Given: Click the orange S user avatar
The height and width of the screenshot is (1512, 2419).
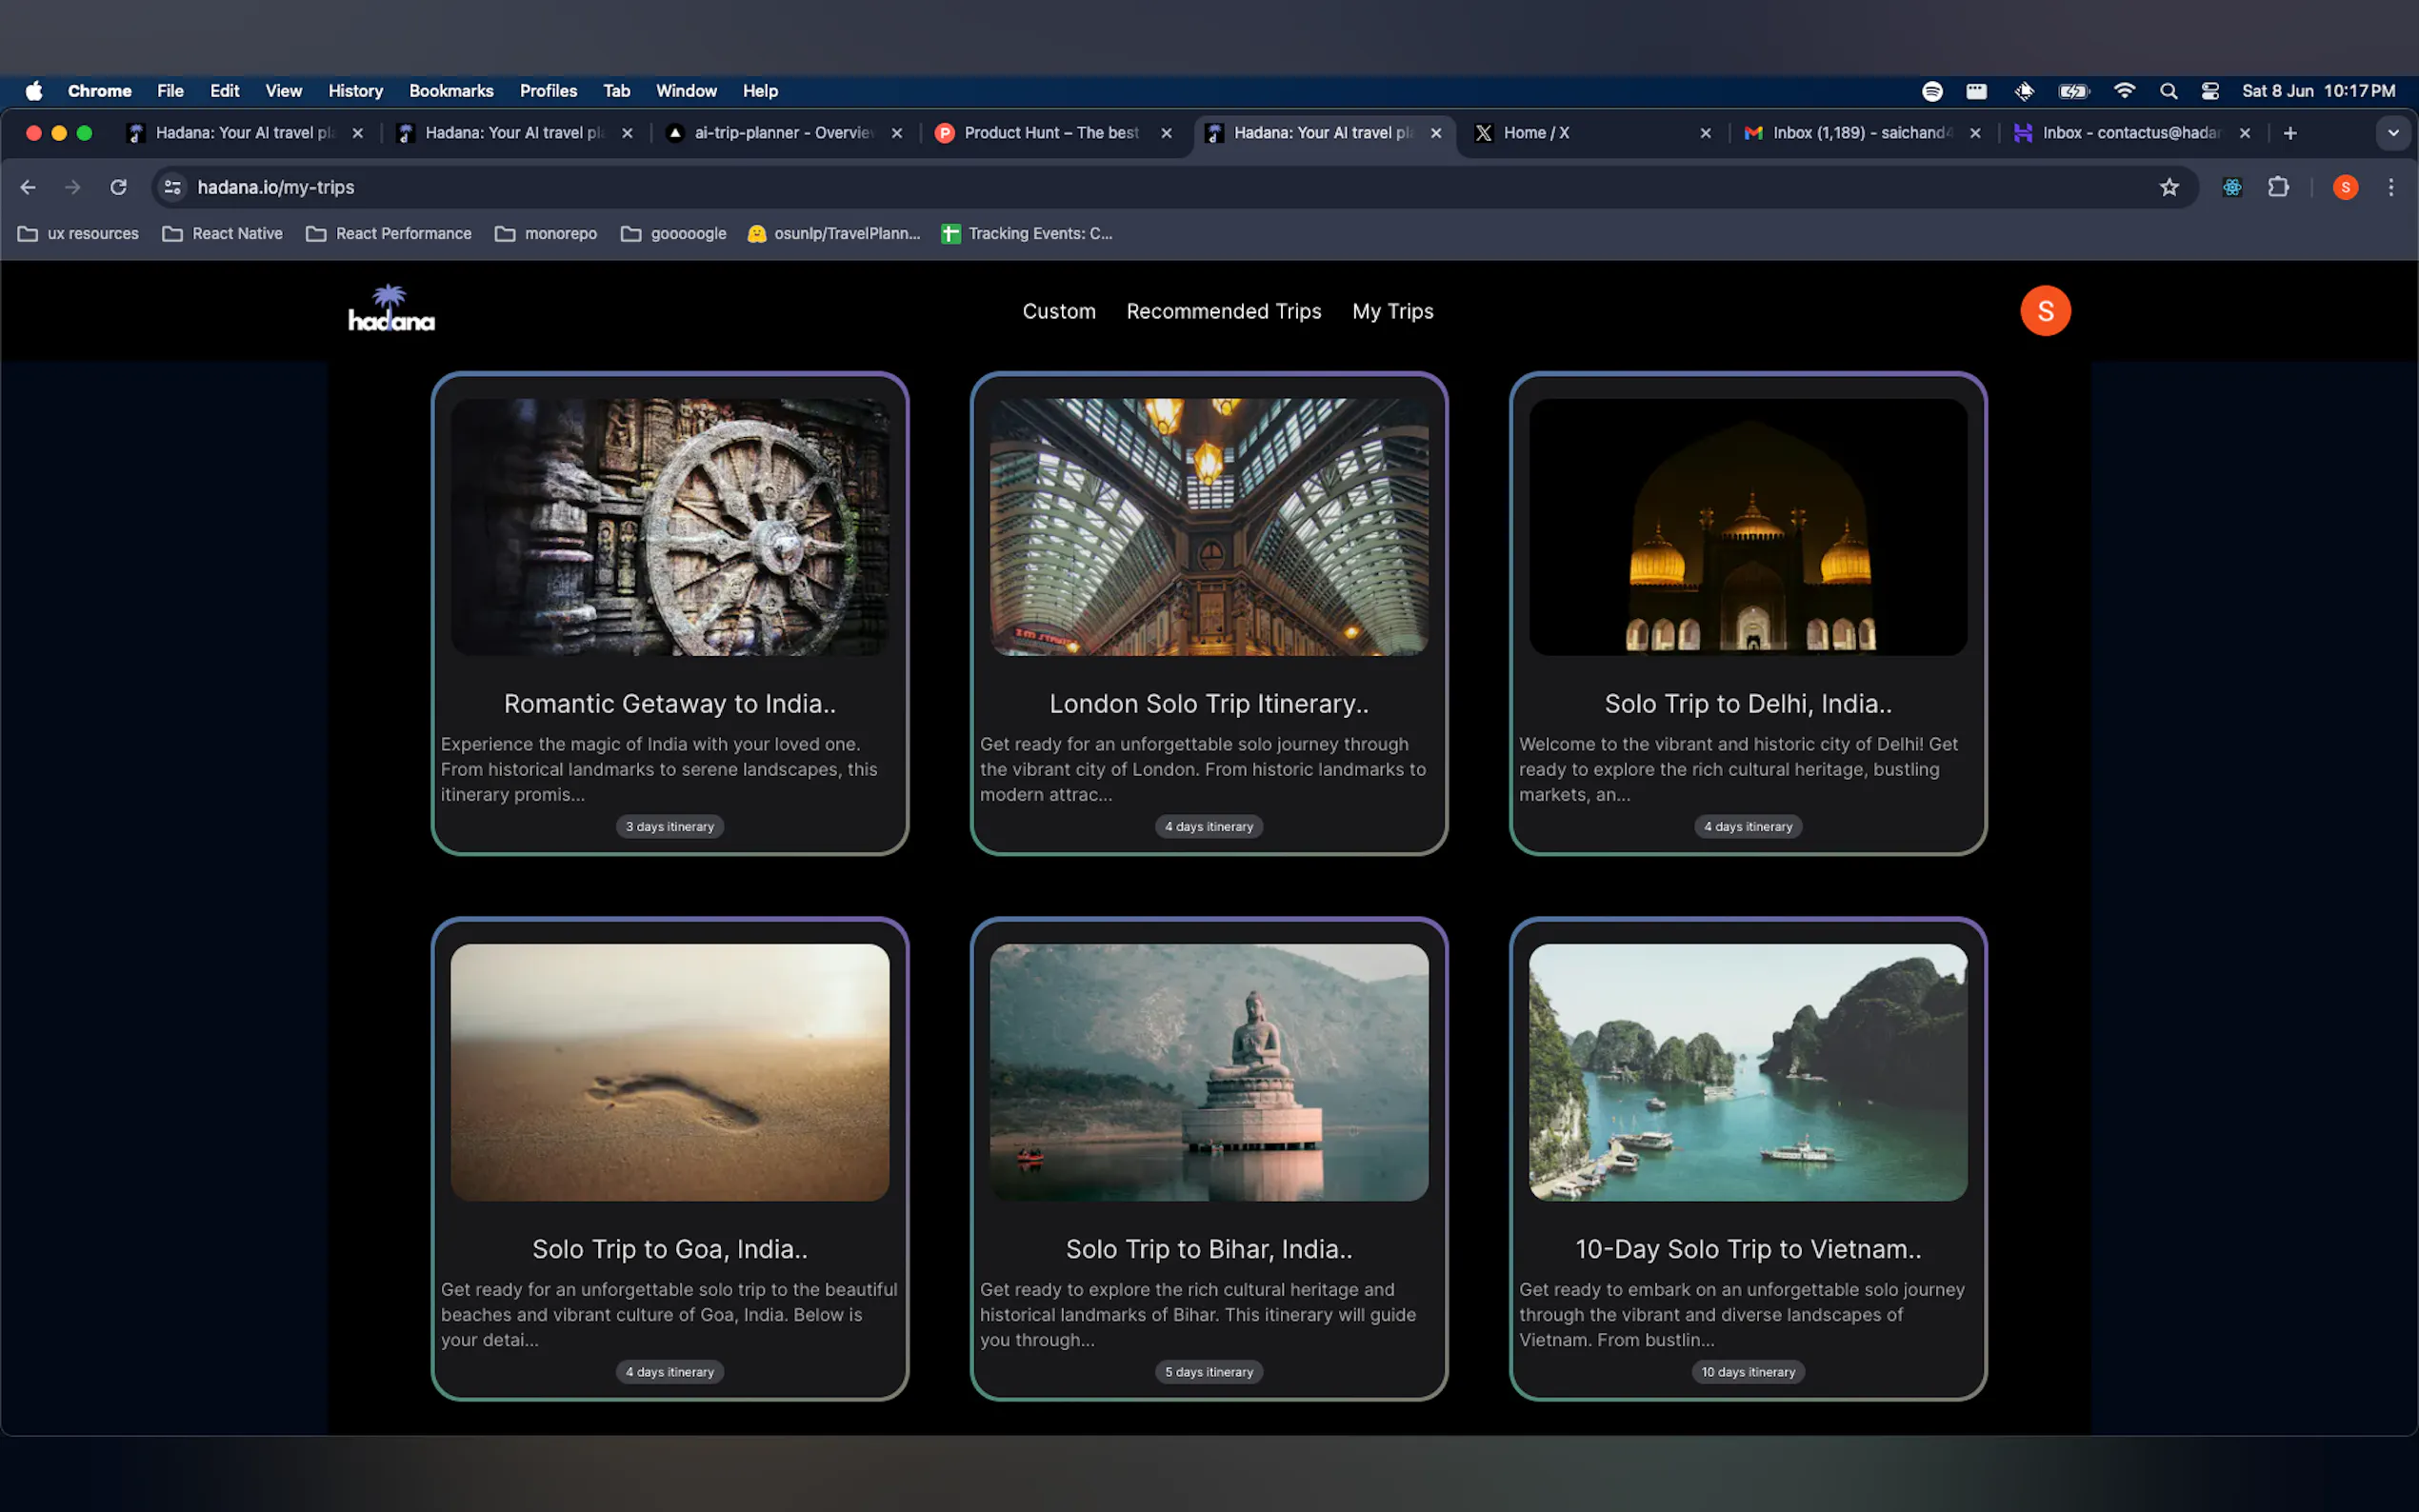Looking at the screenshot, I should (2044, 311).
